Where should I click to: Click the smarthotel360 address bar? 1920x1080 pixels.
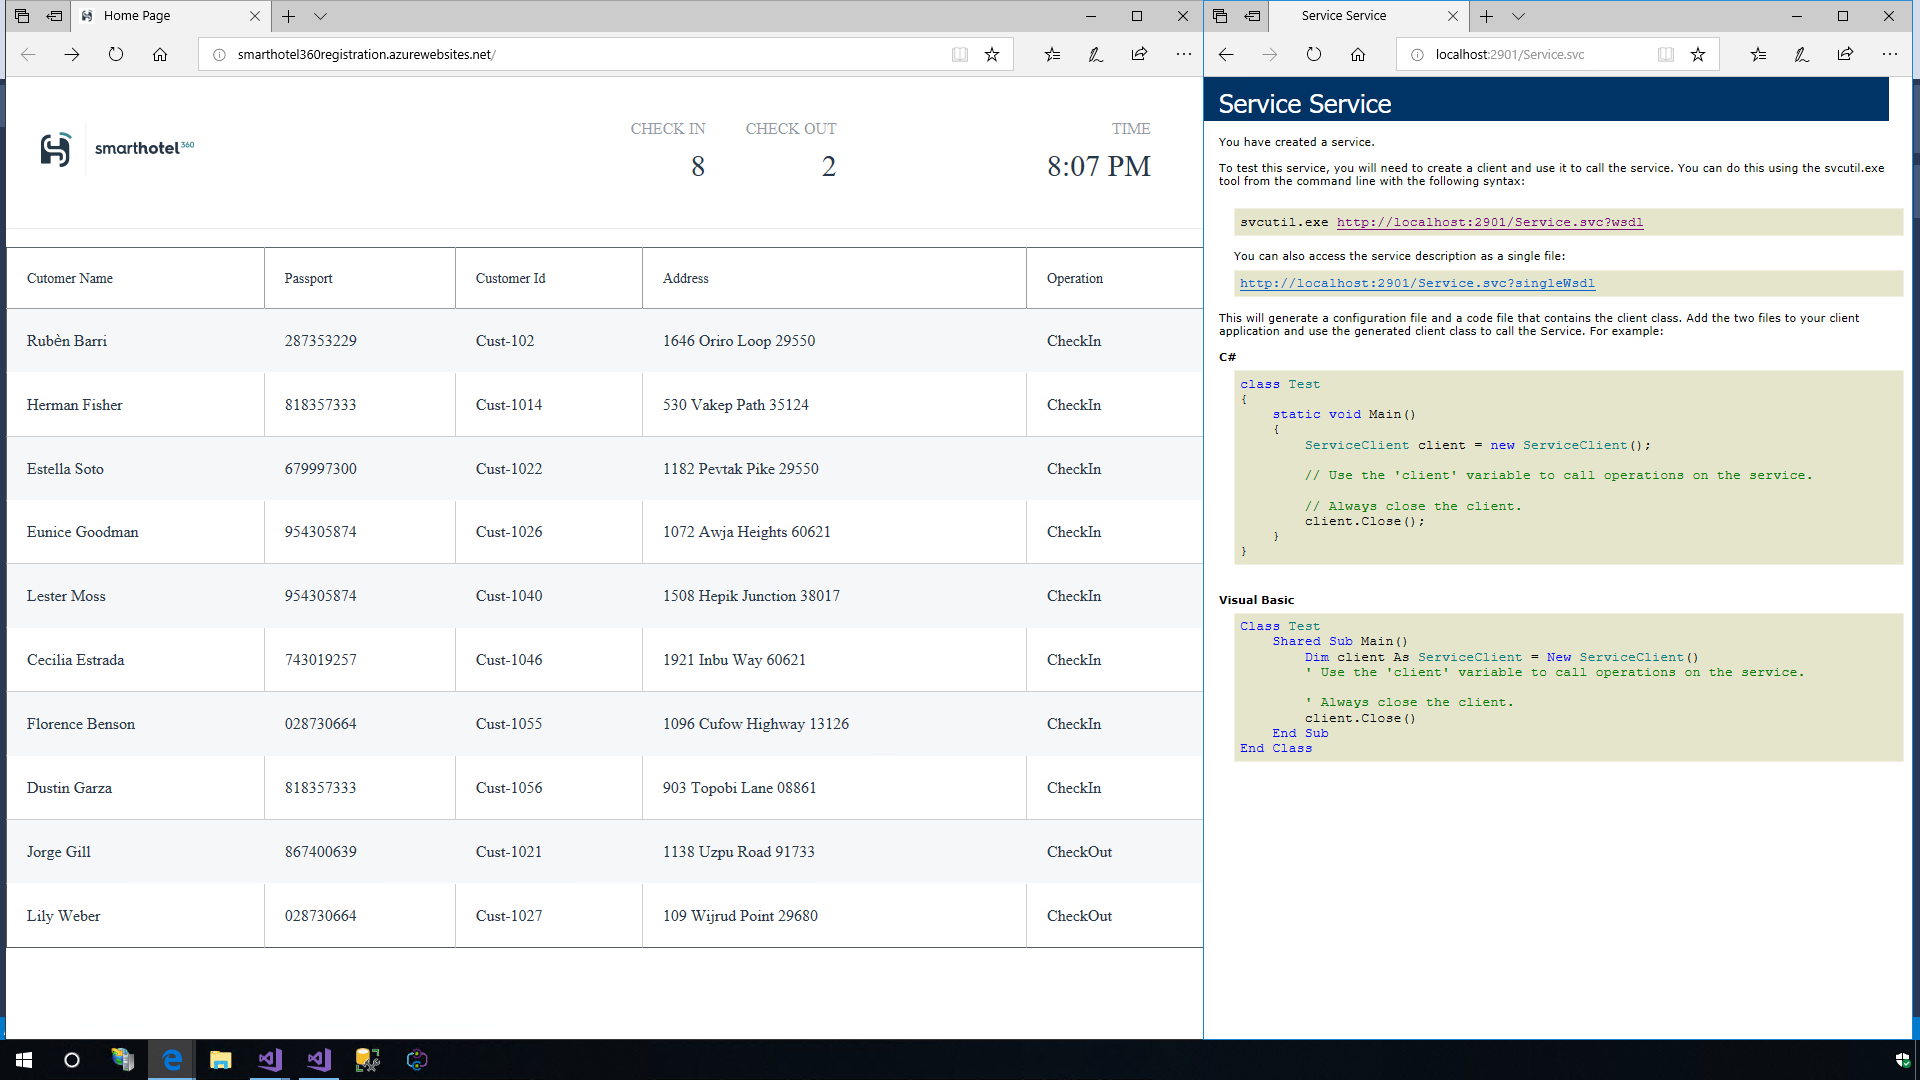tap(580, 55)
